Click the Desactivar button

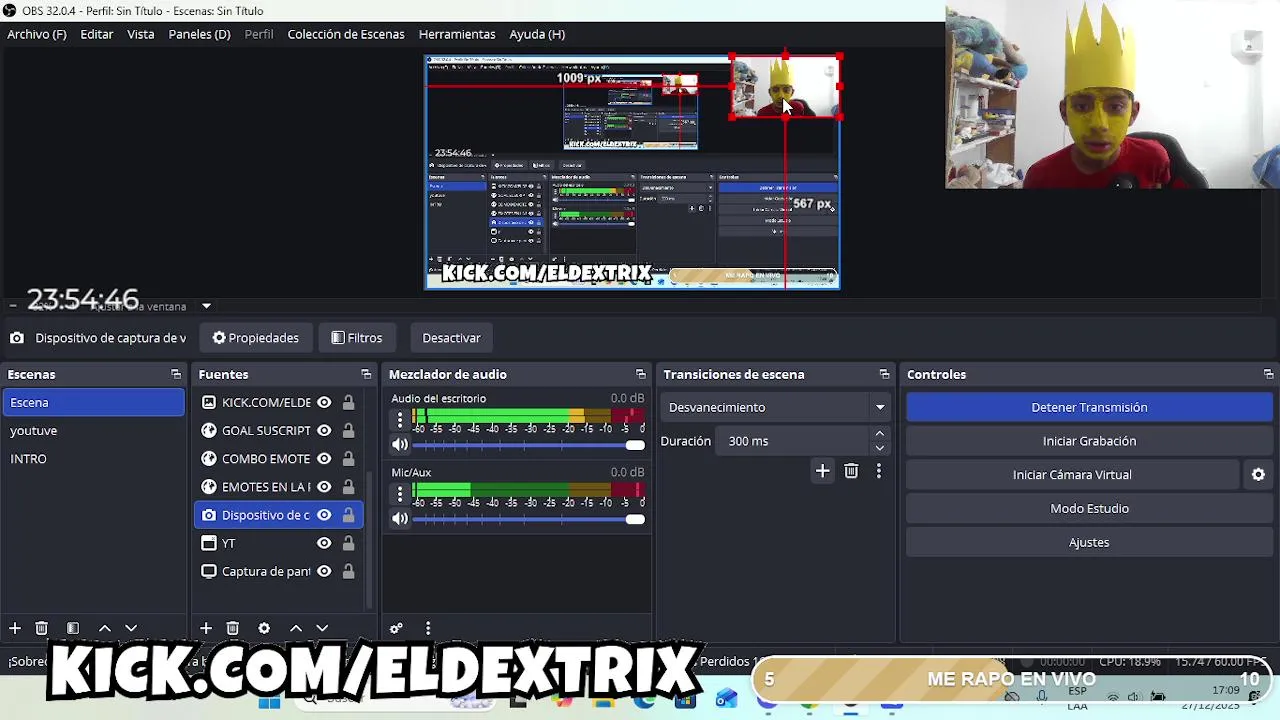(451, 338)
